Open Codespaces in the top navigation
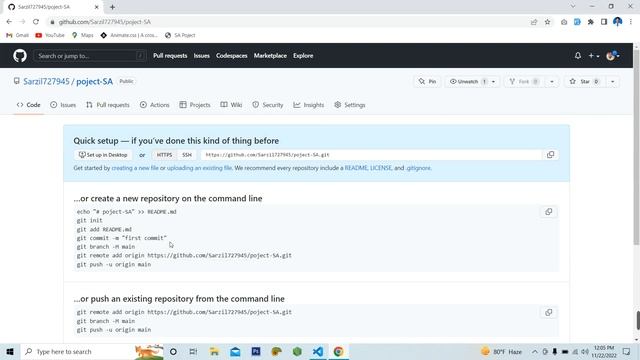This screenshot has height=360, width=640. click(231, 56)
